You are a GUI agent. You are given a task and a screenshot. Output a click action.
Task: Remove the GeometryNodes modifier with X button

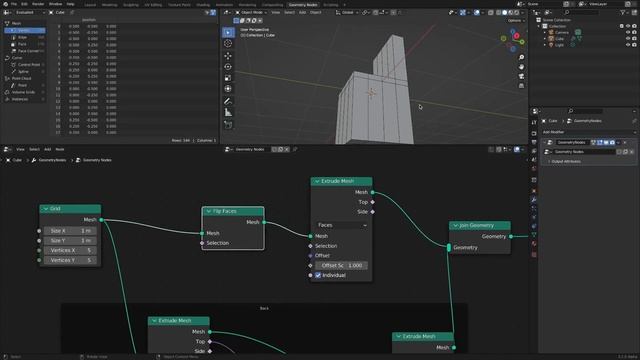[624, 142]
